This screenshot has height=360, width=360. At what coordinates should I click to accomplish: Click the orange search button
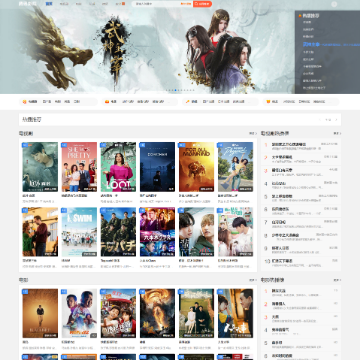[x=203, y=4]
